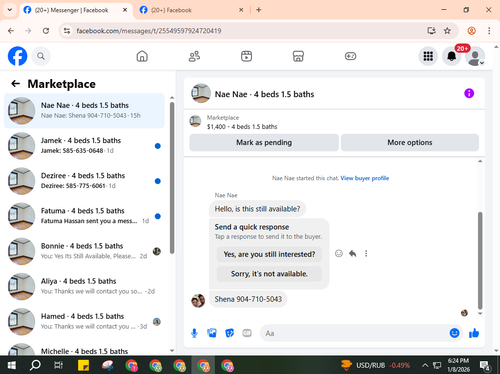Open the Bonnie 4 beds conversation
This screenshot has width=500, height=374.
[x=84, y=251]
